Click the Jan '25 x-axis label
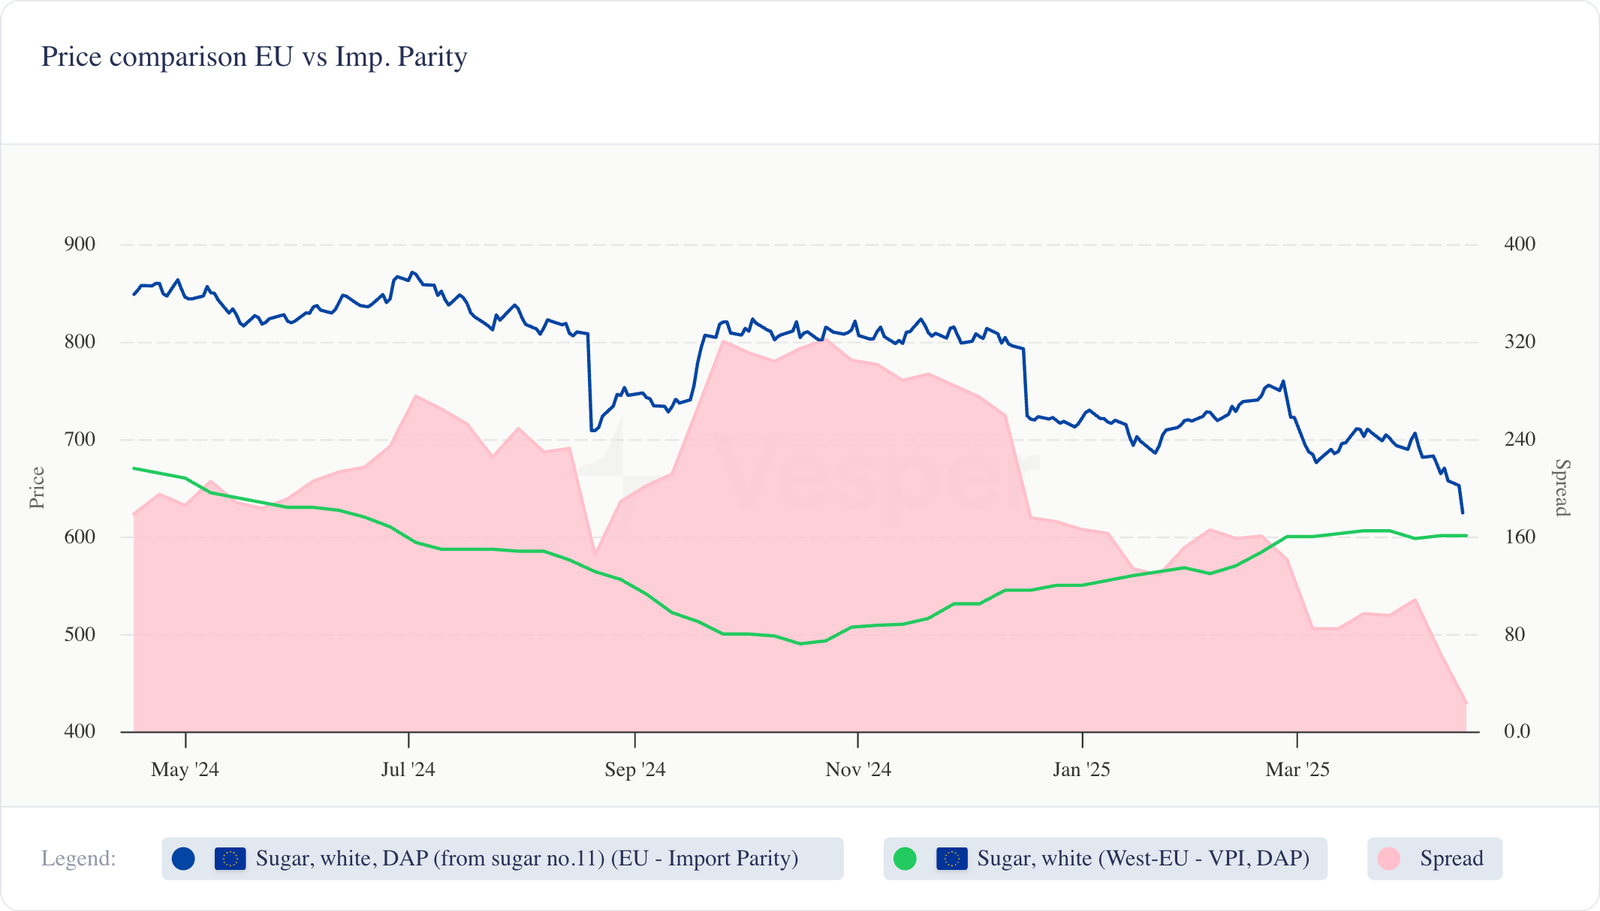Viewport: 1600px width, 911px height. click(x=1082, y=770)
